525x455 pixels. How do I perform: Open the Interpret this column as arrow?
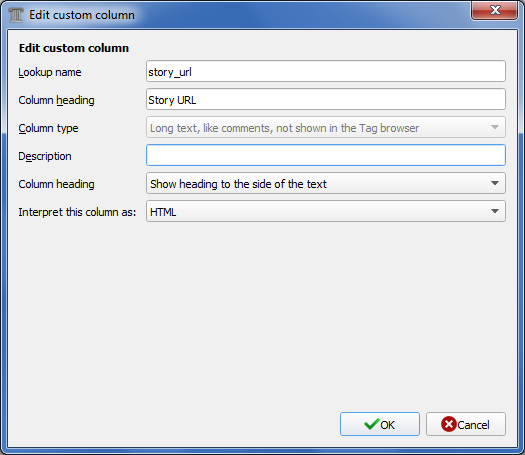click(495, 211)
